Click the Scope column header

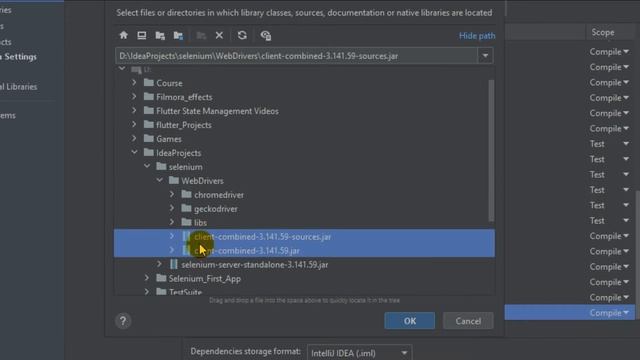(x=602, y=32)
